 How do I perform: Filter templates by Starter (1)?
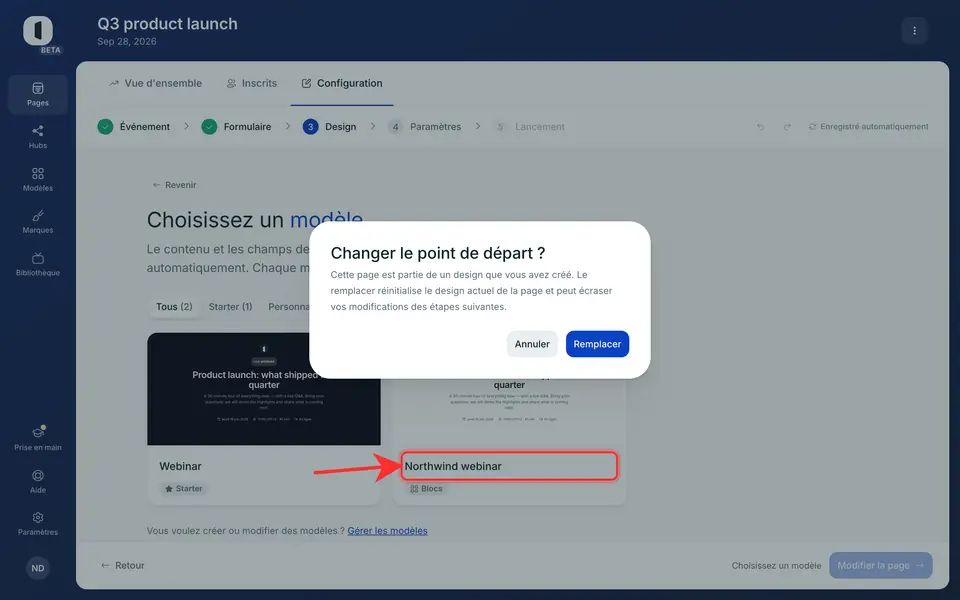(230, 307)
